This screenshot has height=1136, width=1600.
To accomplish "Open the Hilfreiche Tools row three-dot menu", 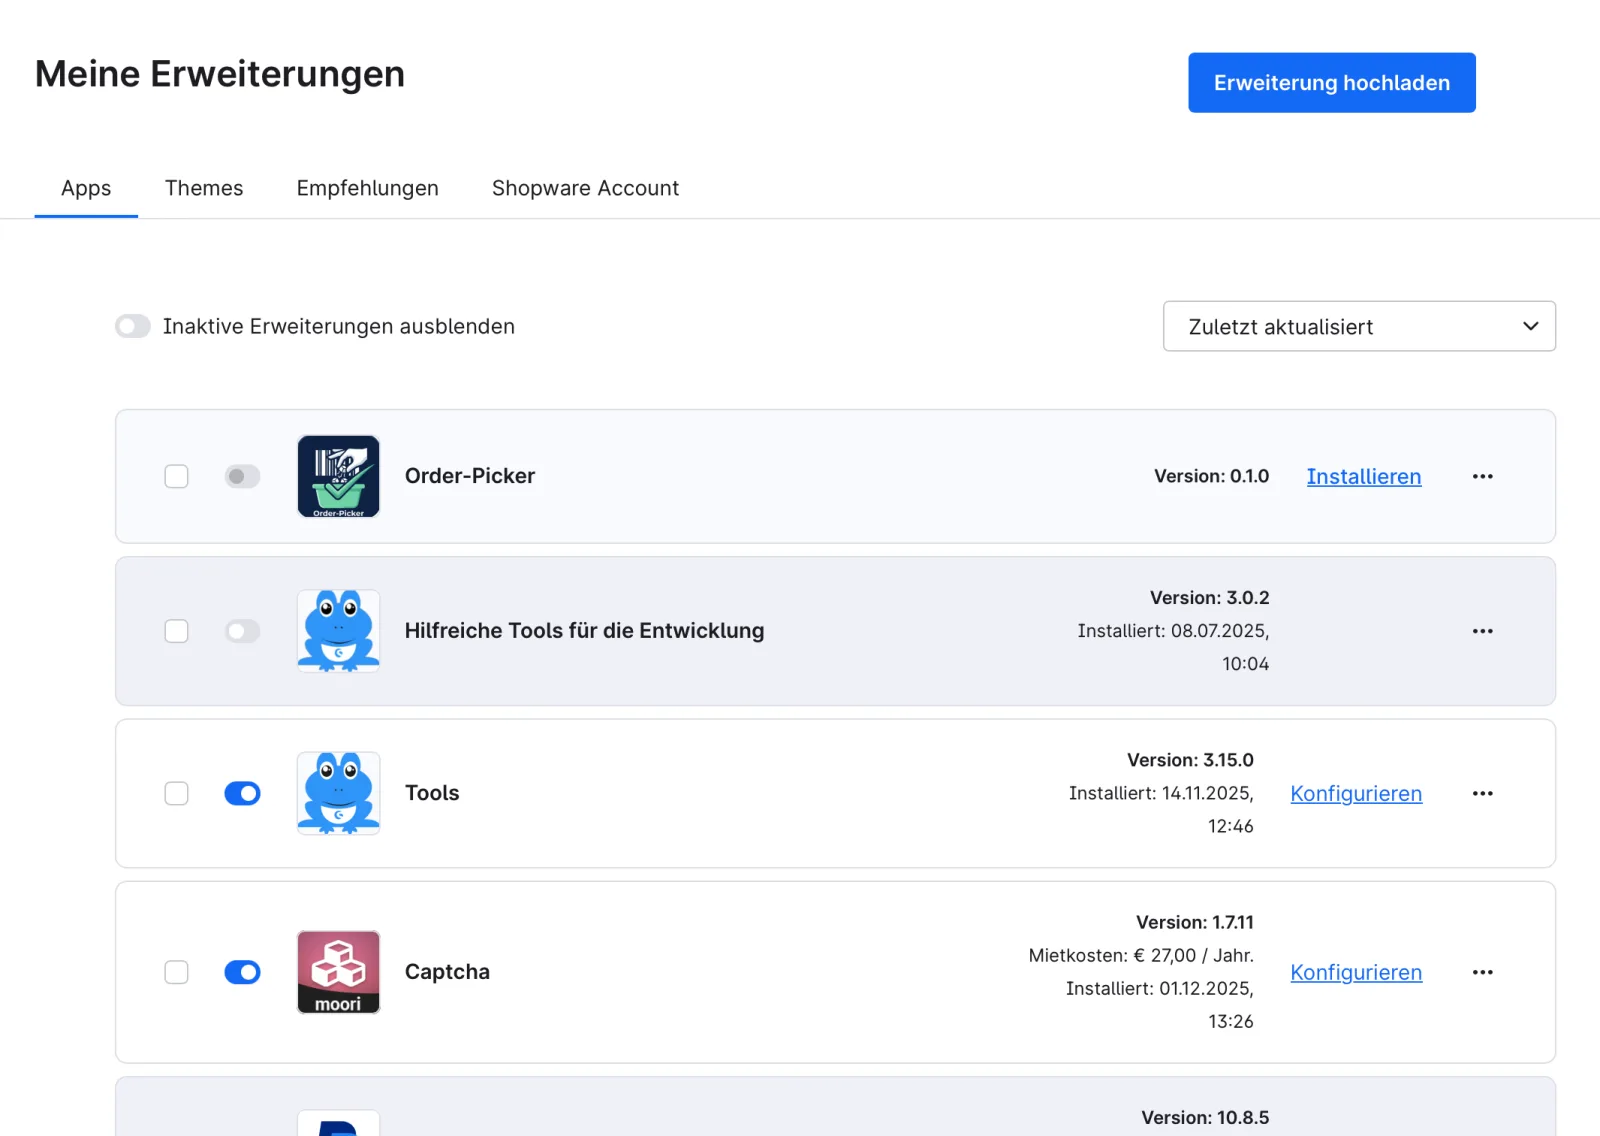I will 1482,631.
